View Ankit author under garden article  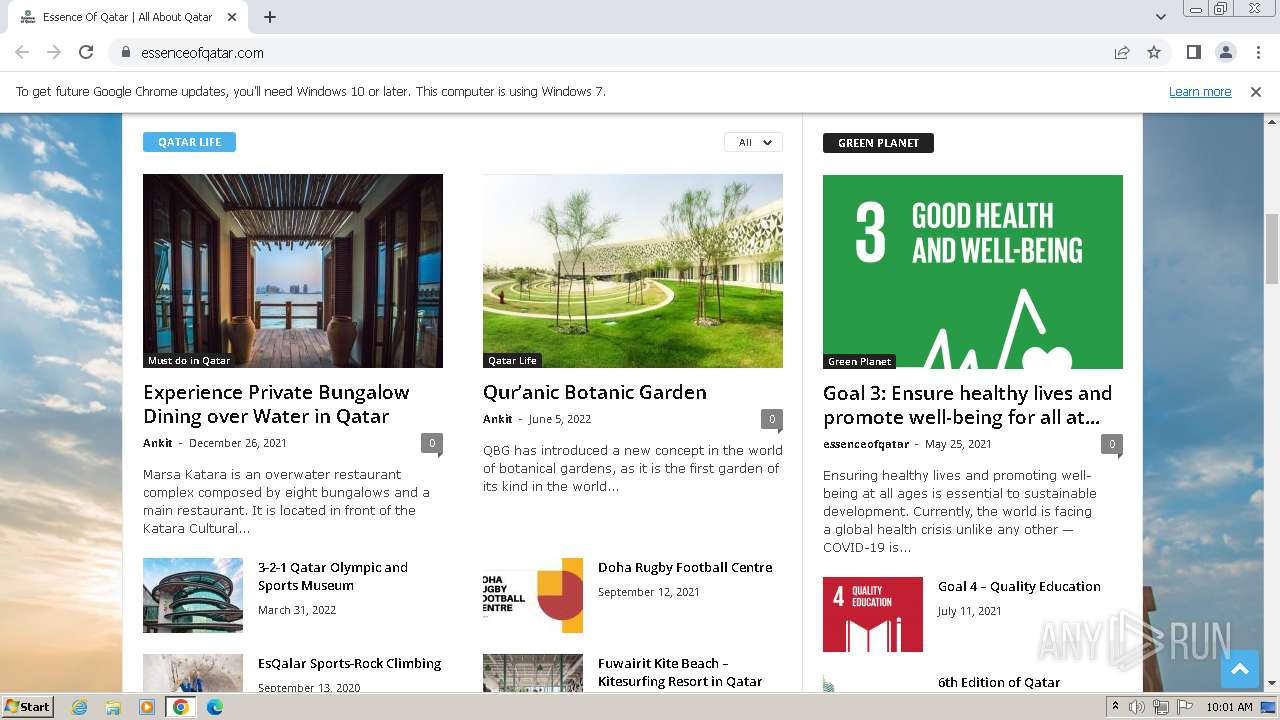[498, 419]
